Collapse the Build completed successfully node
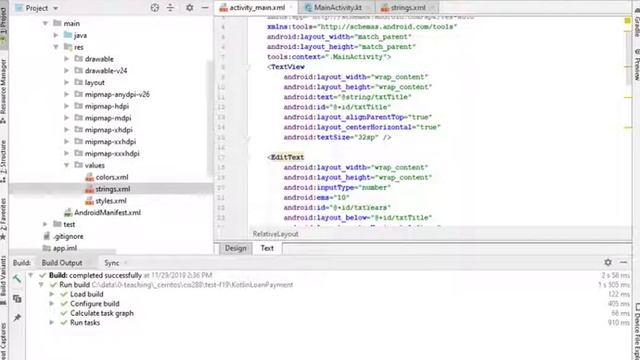Viewport: 640px width, 360px height. pos(31,276)
